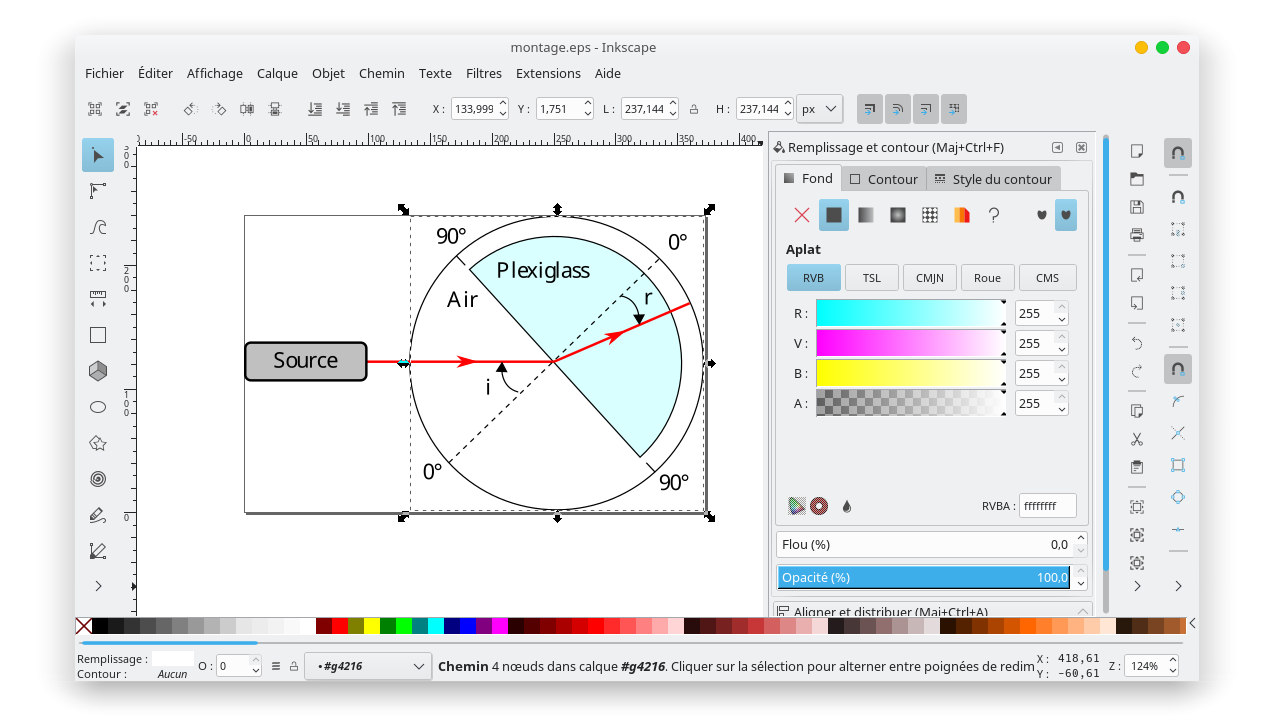Select the flat color fill mode
The image size is (1274, 724).
(833, 215)
